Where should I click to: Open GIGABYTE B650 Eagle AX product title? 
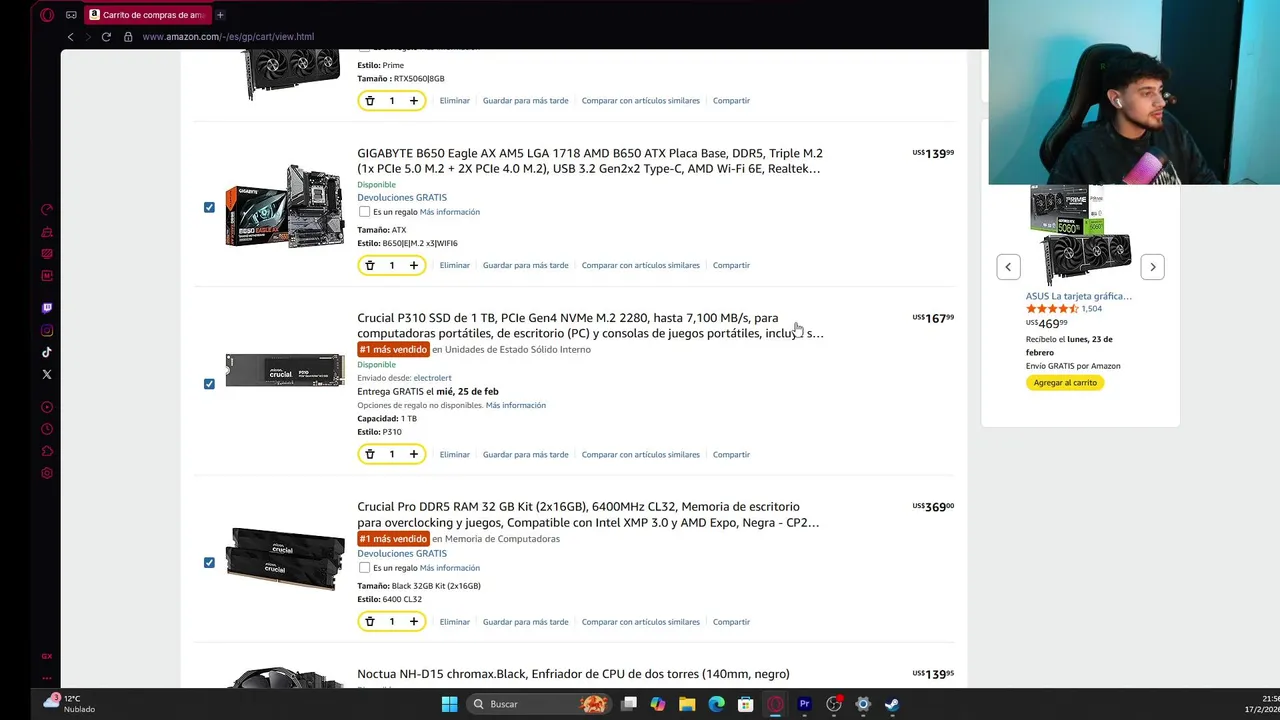(590, 161)
